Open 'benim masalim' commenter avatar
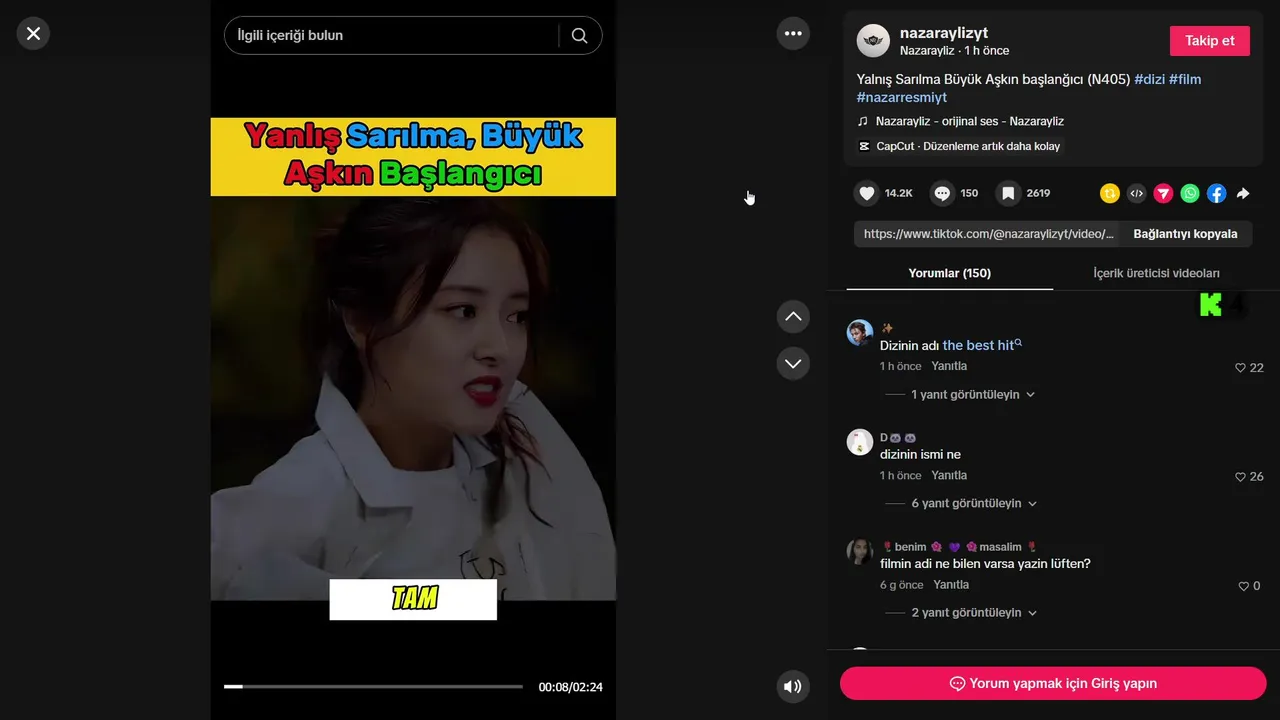 860,551
